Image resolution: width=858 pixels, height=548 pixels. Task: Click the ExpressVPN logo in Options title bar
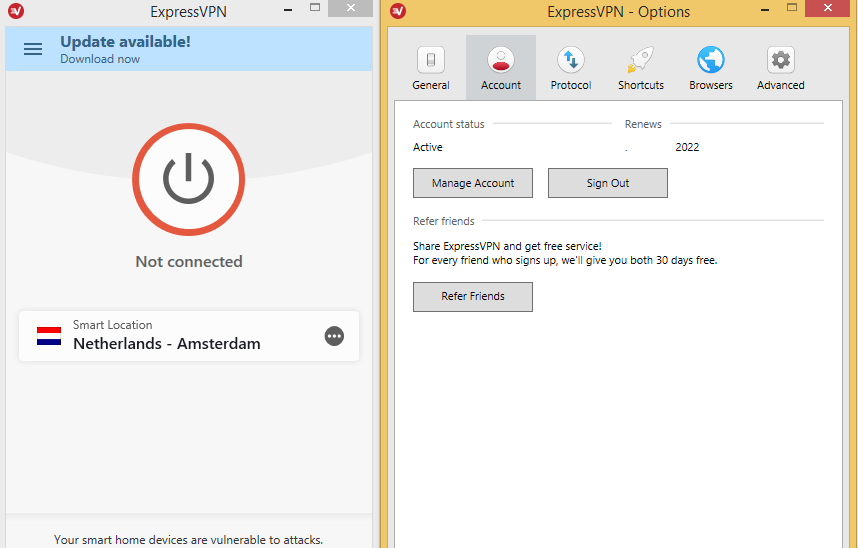pos(398,10)
